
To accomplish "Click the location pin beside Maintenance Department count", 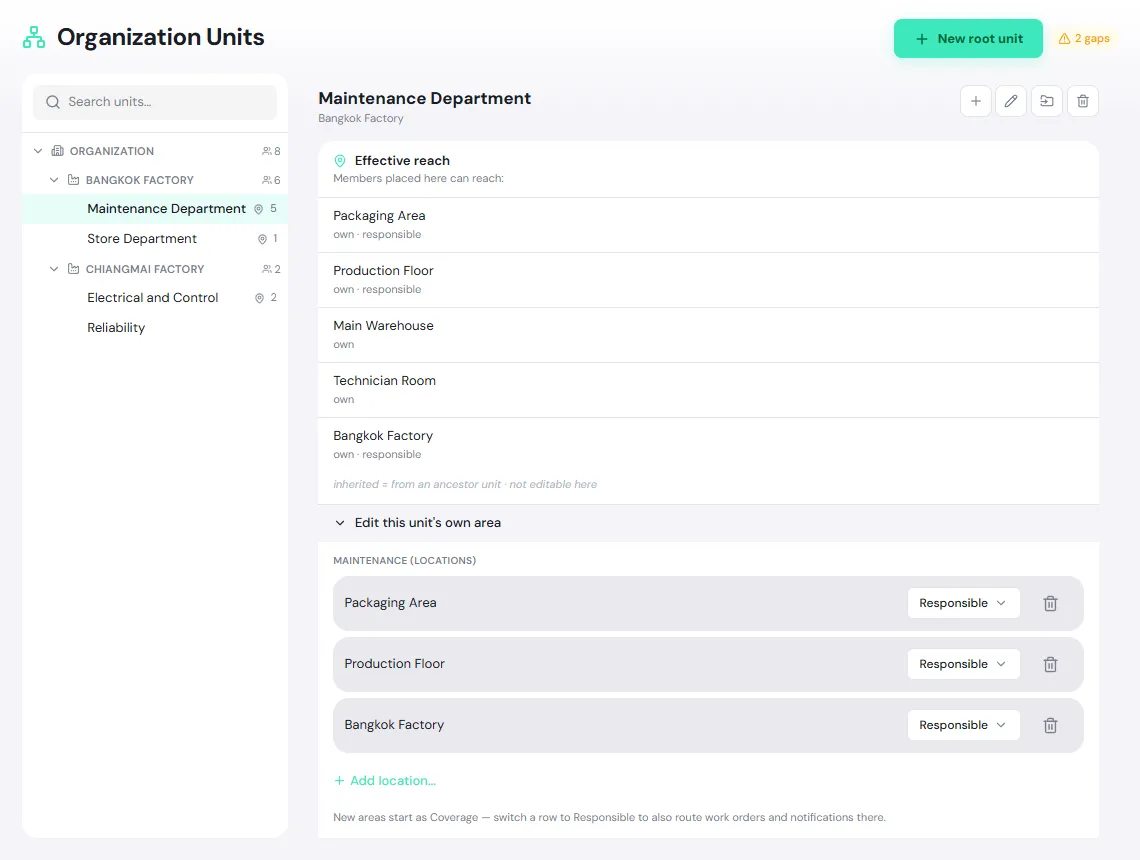I will point(258,209).
